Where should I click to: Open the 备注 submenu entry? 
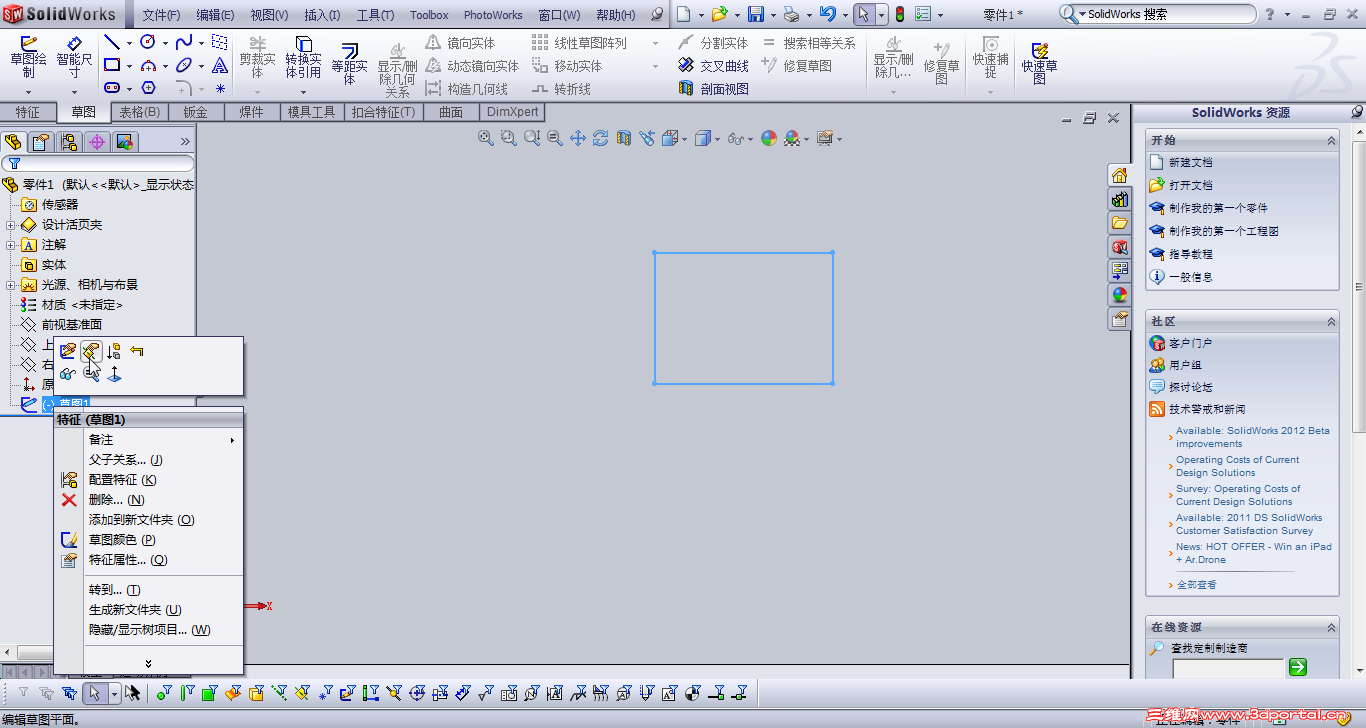(149, 440)
